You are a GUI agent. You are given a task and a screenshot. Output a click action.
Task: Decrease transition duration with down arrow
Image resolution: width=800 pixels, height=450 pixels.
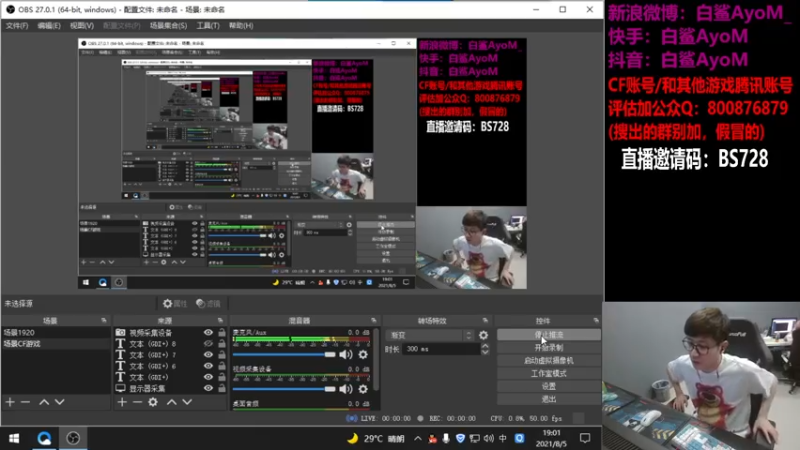click(x=485, y=352)
